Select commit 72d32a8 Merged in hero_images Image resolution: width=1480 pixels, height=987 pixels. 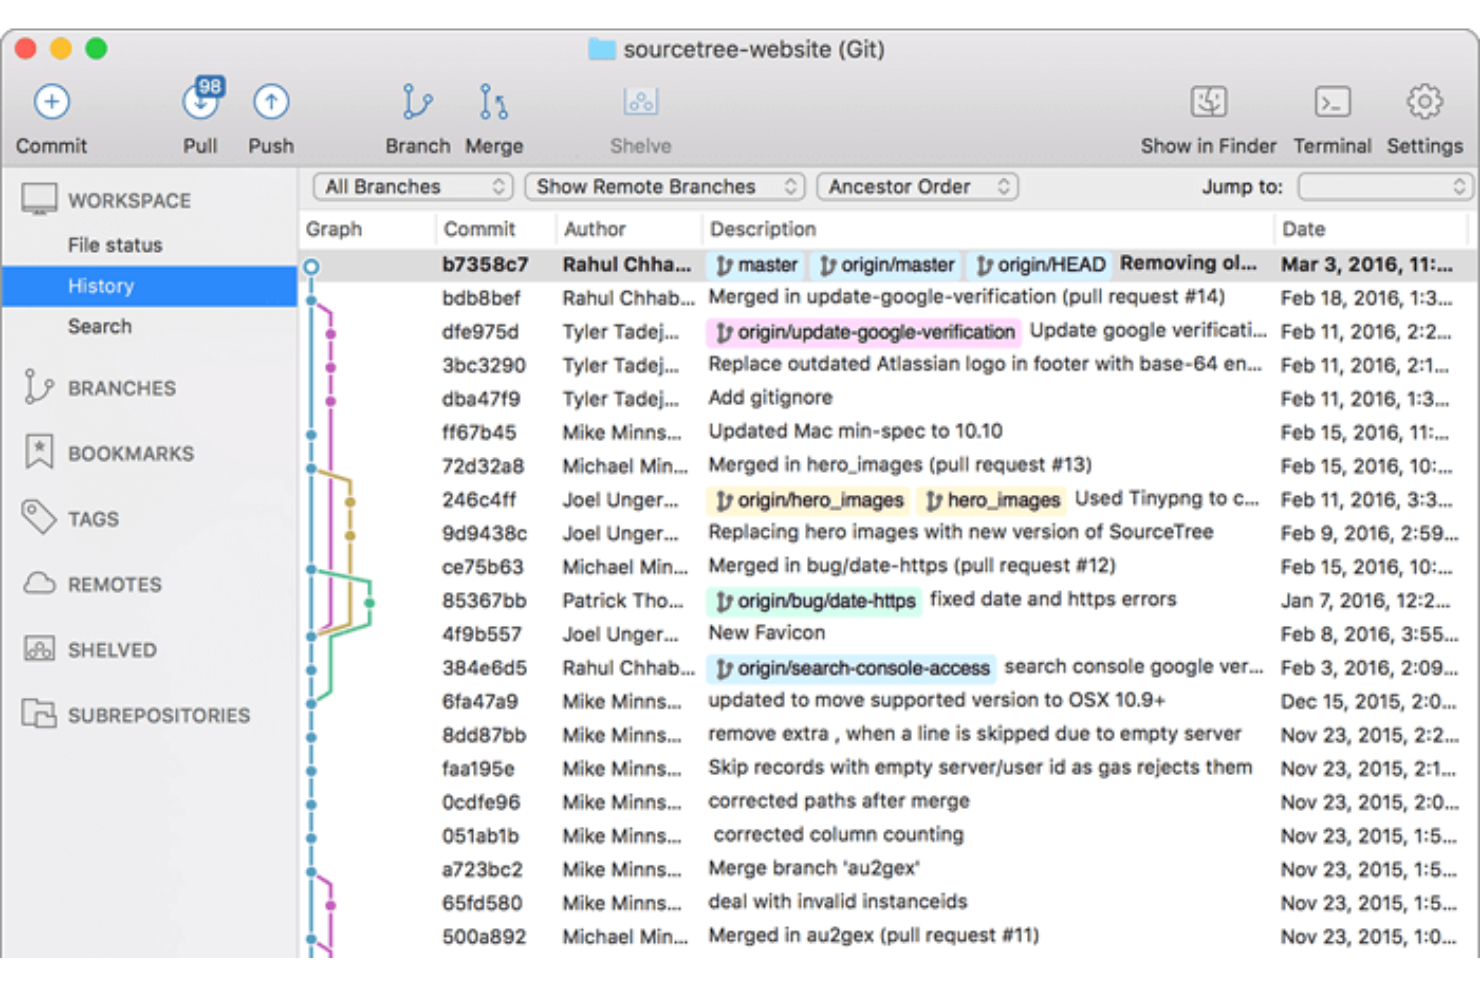pos(888,466)
